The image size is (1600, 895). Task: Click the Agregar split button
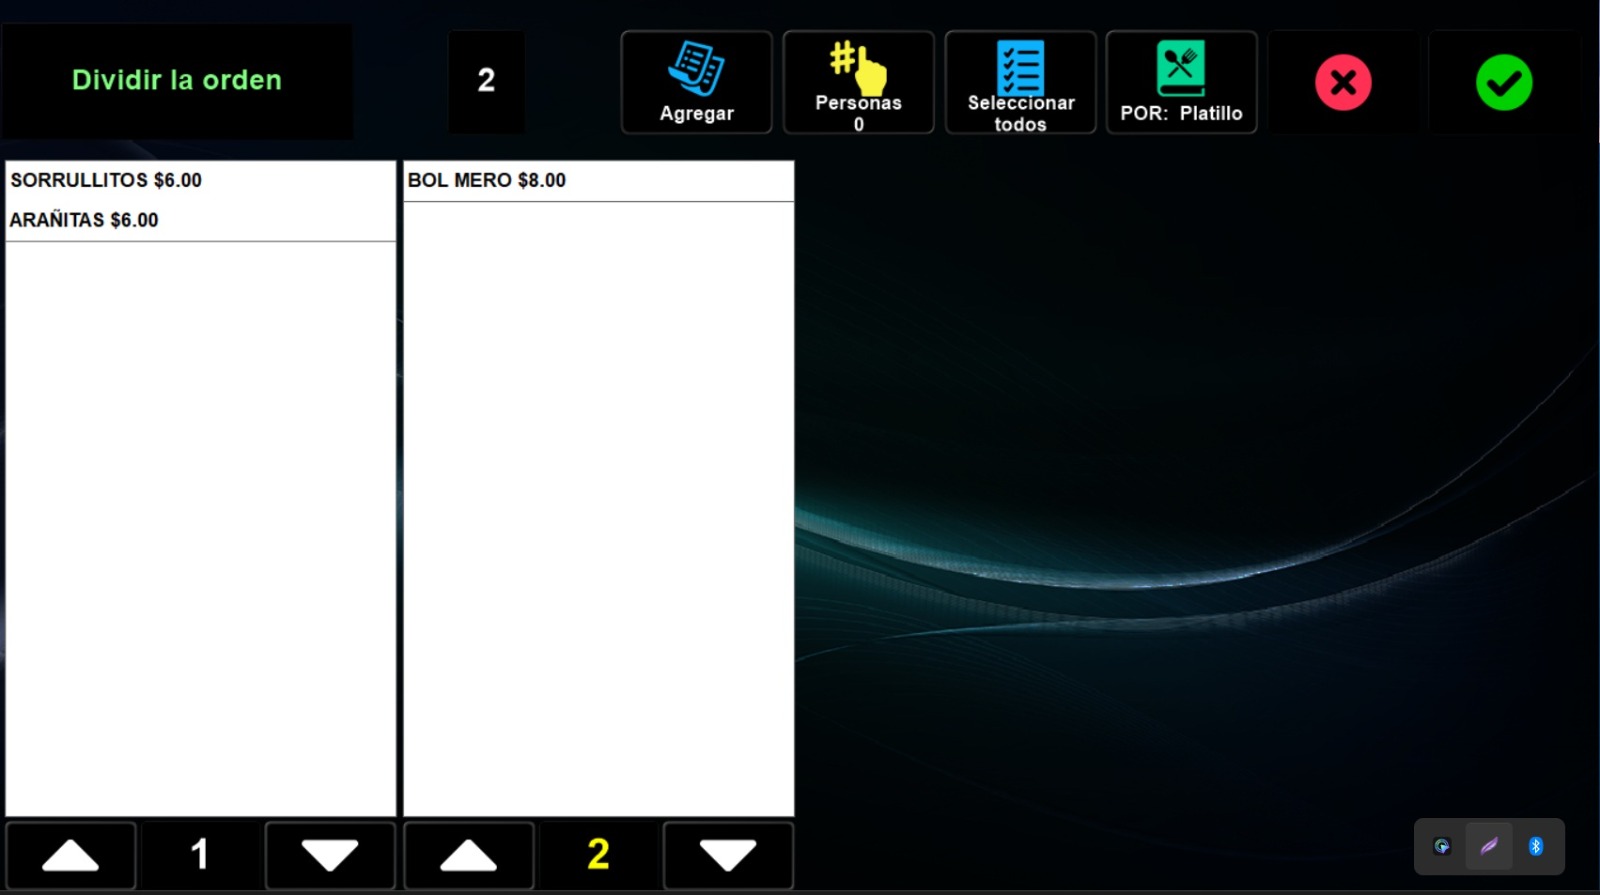[696, 82]
